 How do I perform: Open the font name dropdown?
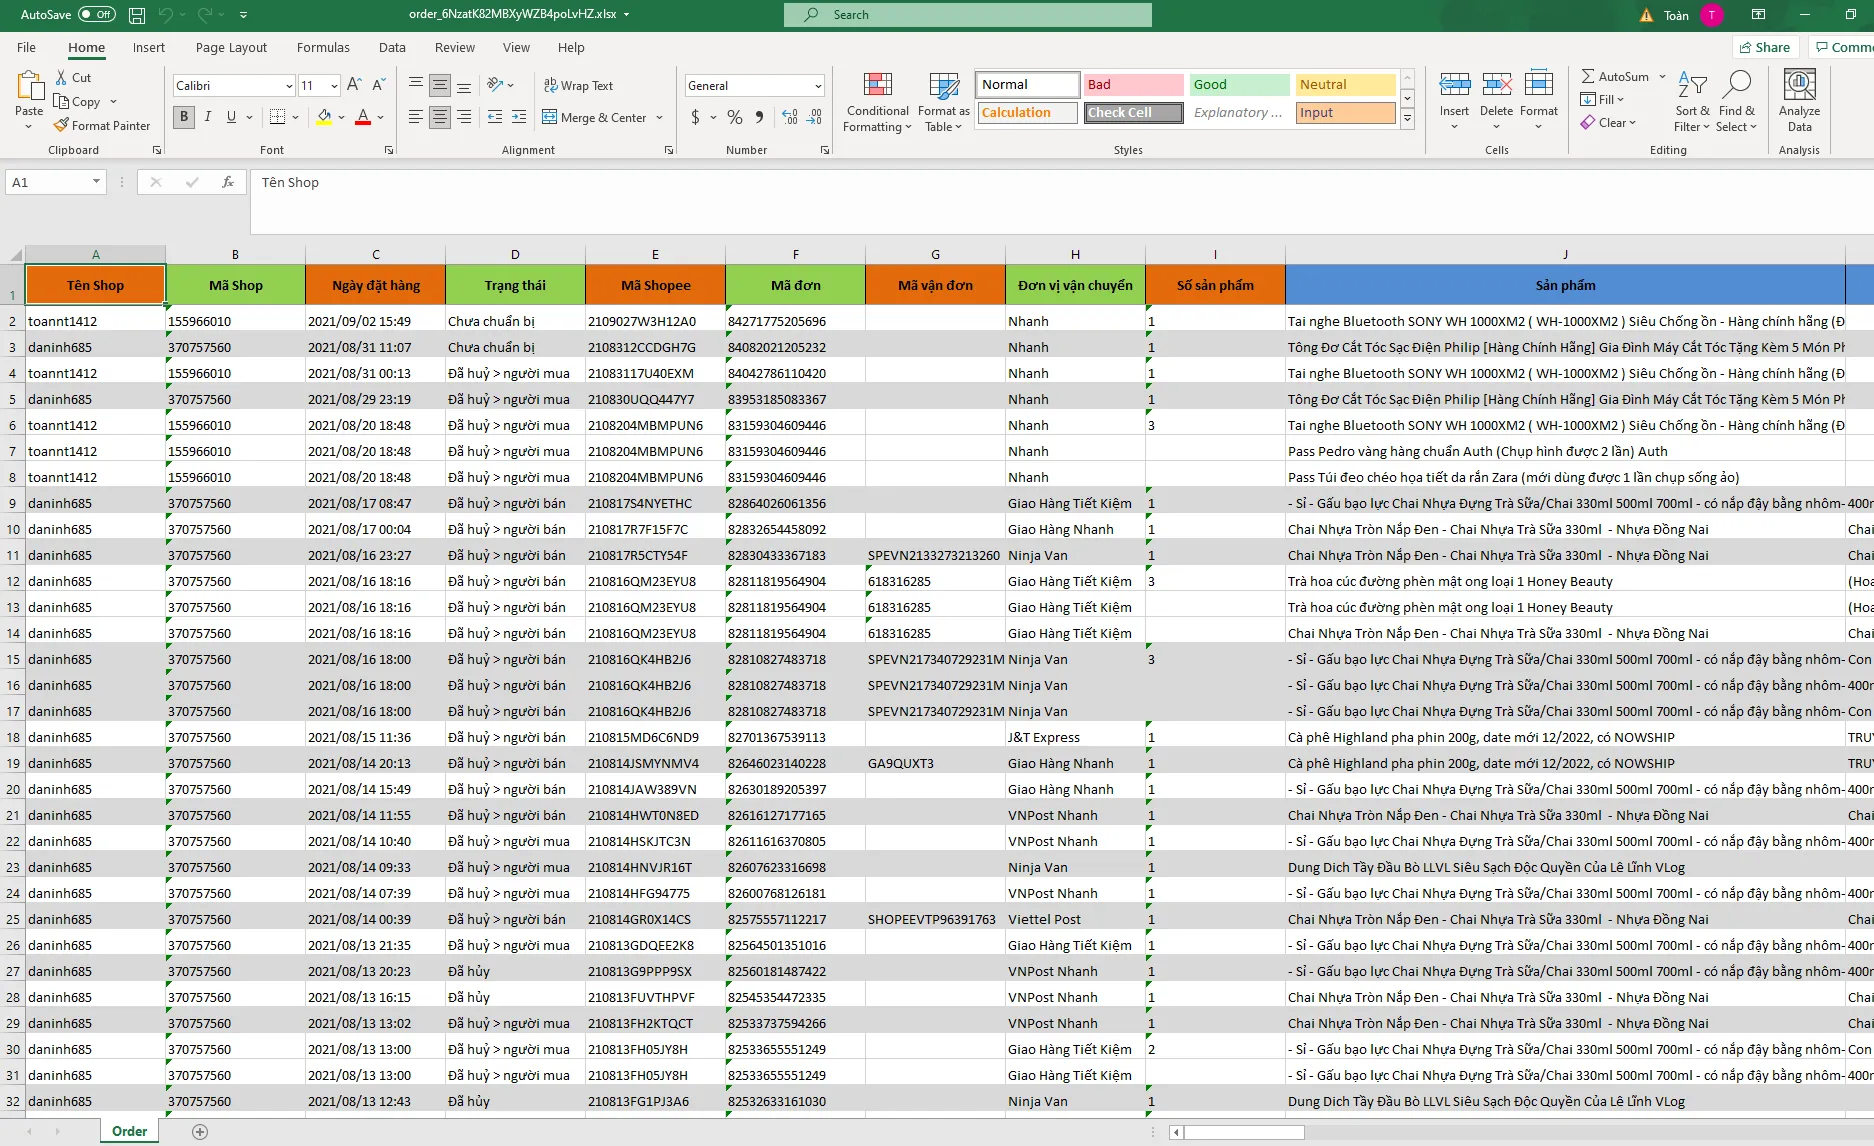(290, 86)
